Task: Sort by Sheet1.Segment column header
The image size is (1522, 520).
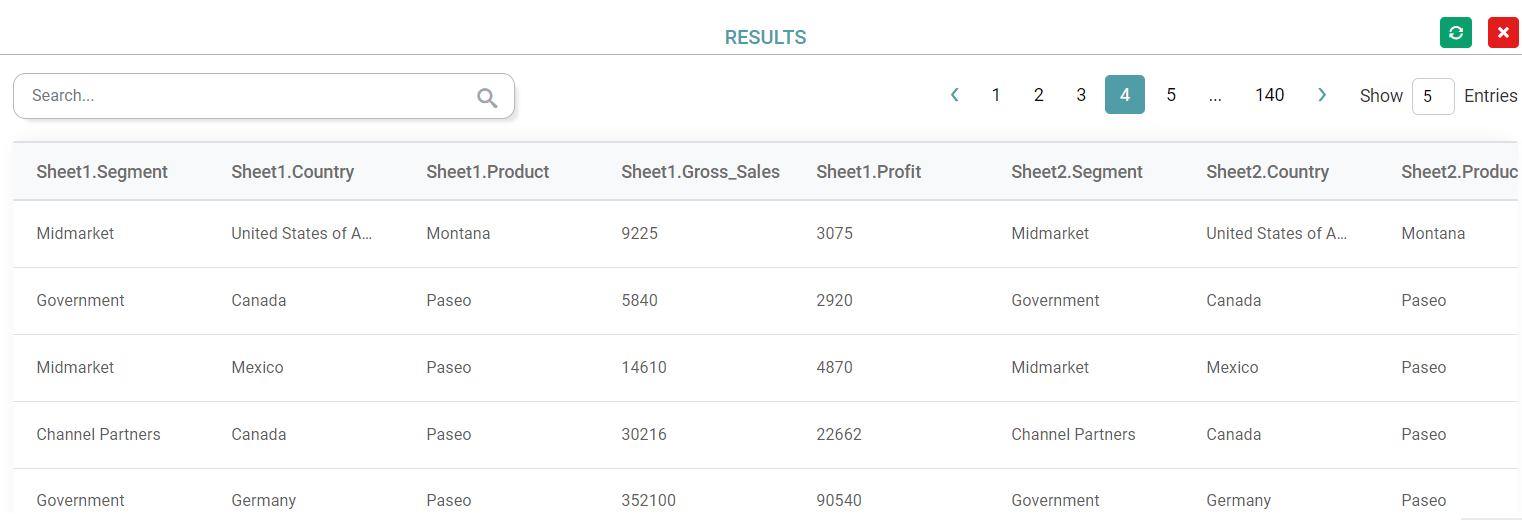Action: [102, 172]
